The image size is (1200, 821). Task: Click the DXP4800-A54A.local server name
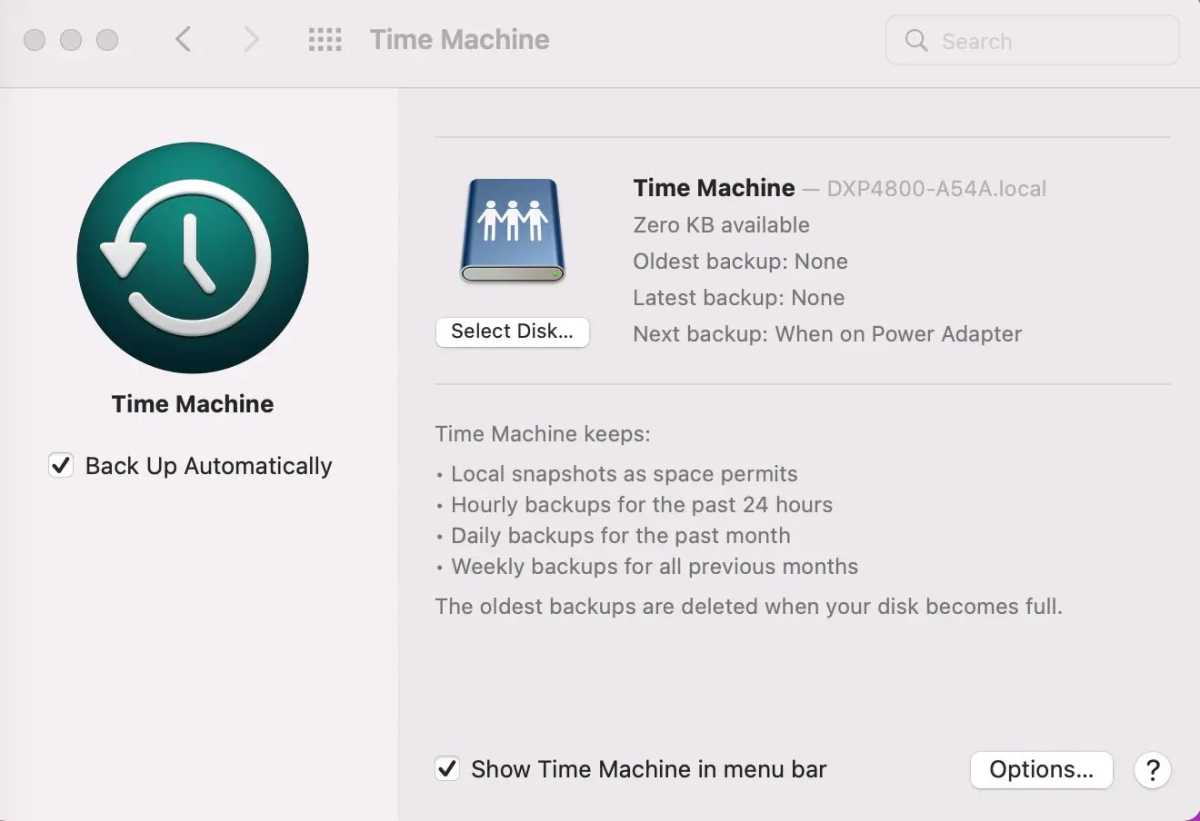(x=936, y=188)
